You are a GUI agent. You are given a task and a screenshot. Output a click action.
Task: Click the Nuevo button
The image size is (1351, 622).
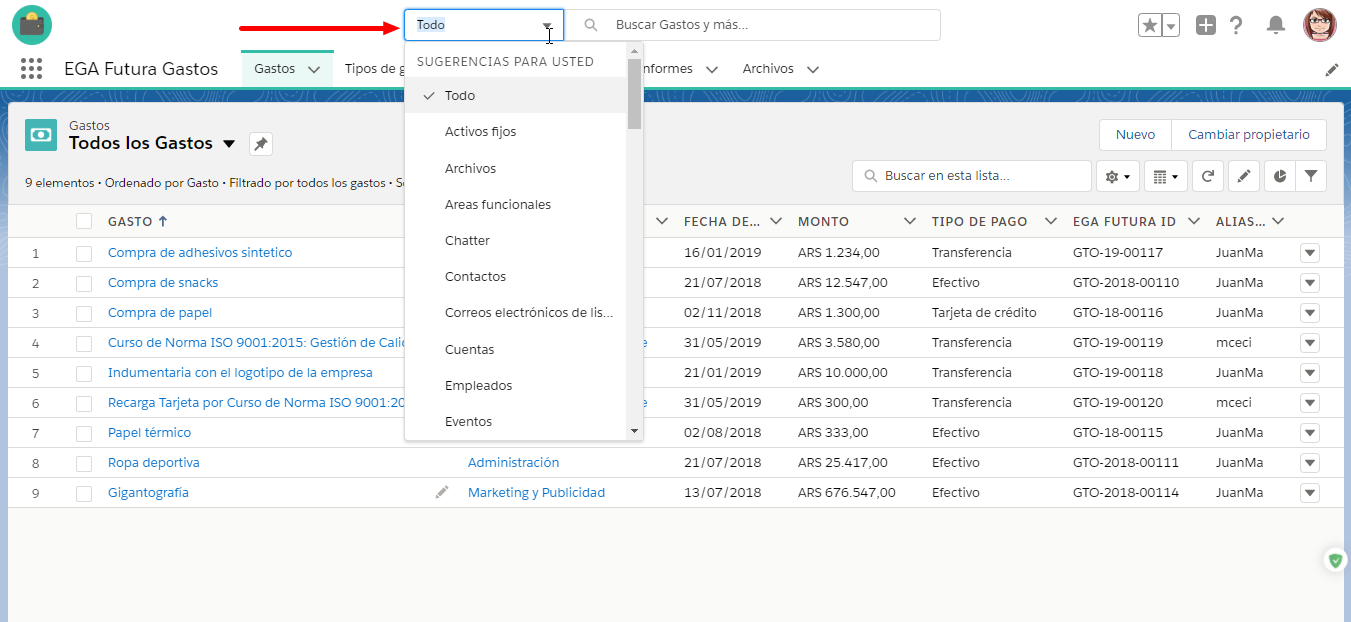1135,135
